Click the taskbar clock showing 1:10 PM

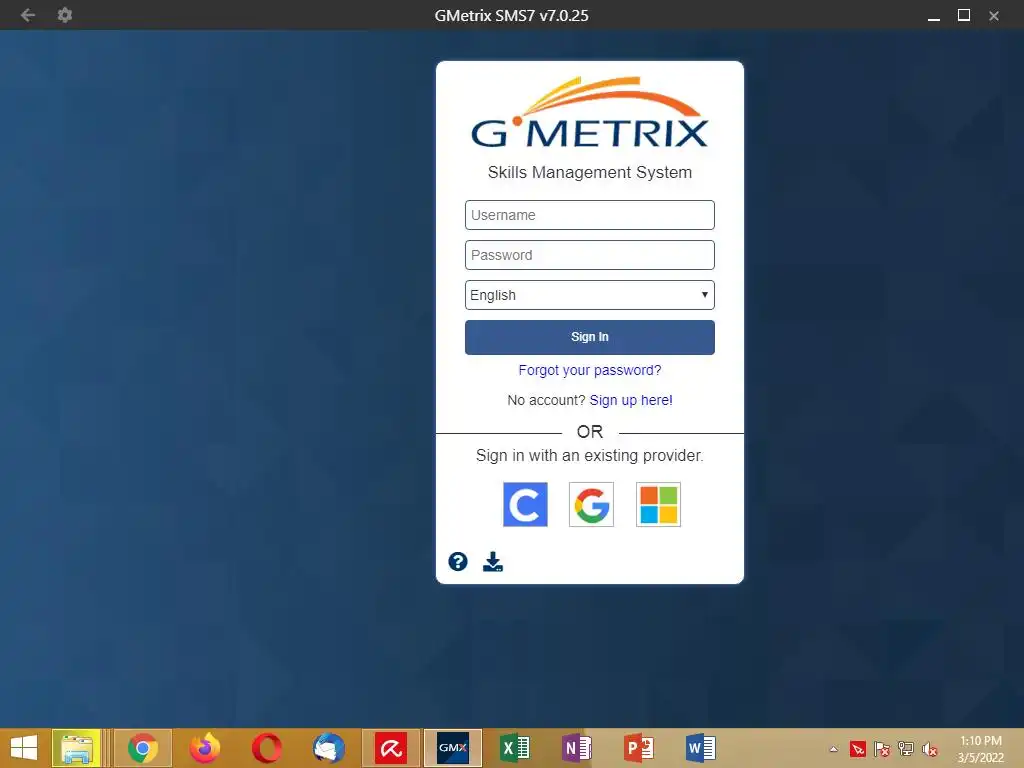[x=981, y=749]
